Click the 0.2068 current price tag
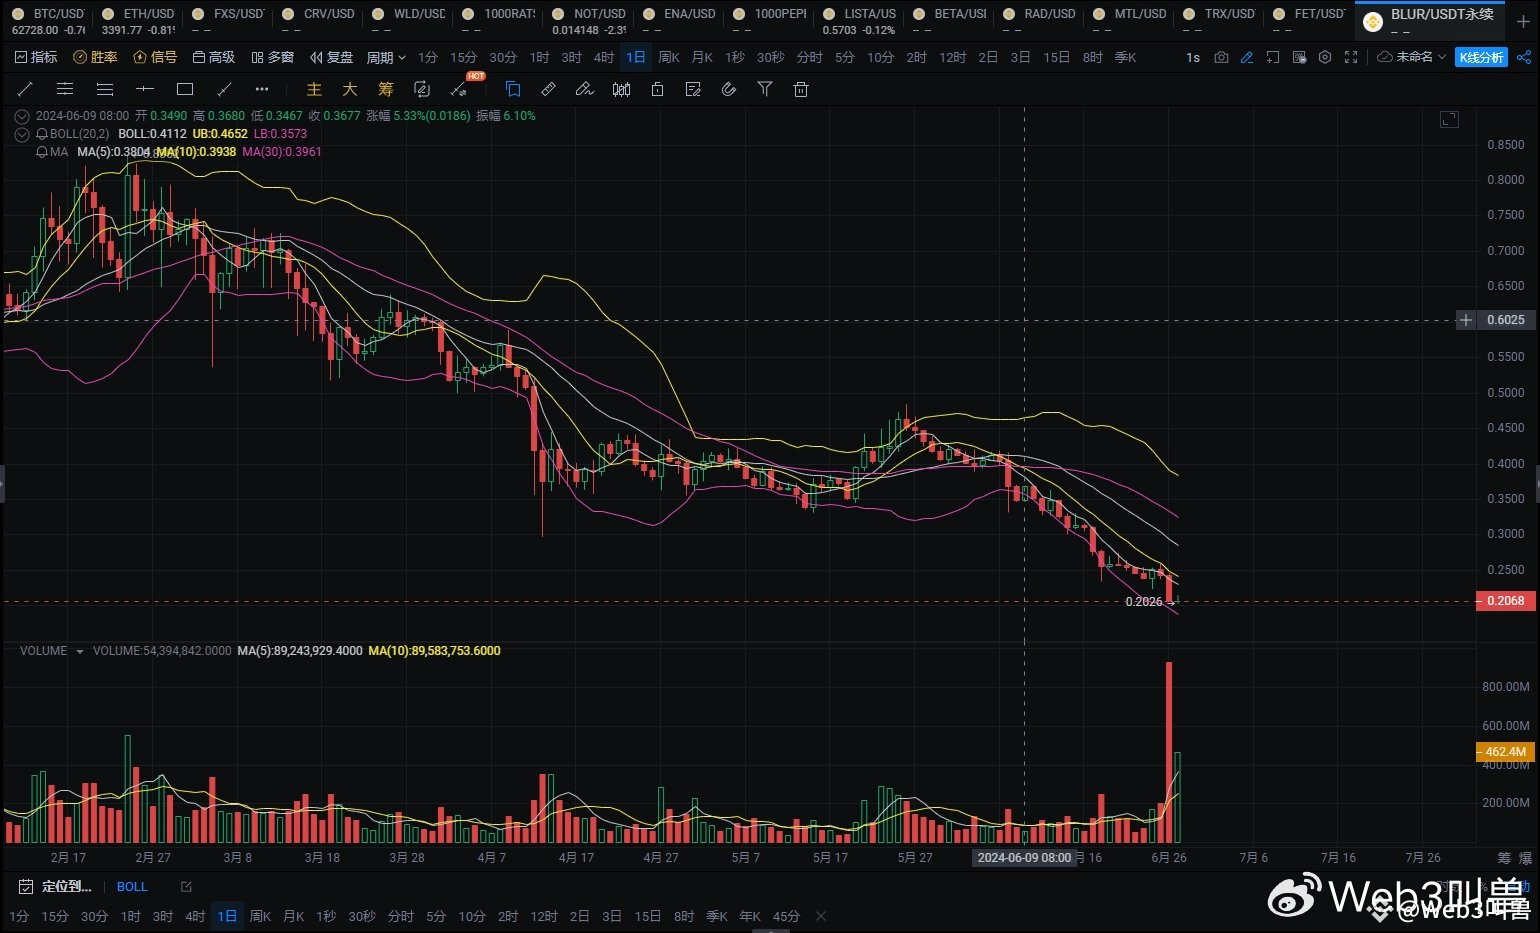1540x933 pixels. (x=1506, y=601)
